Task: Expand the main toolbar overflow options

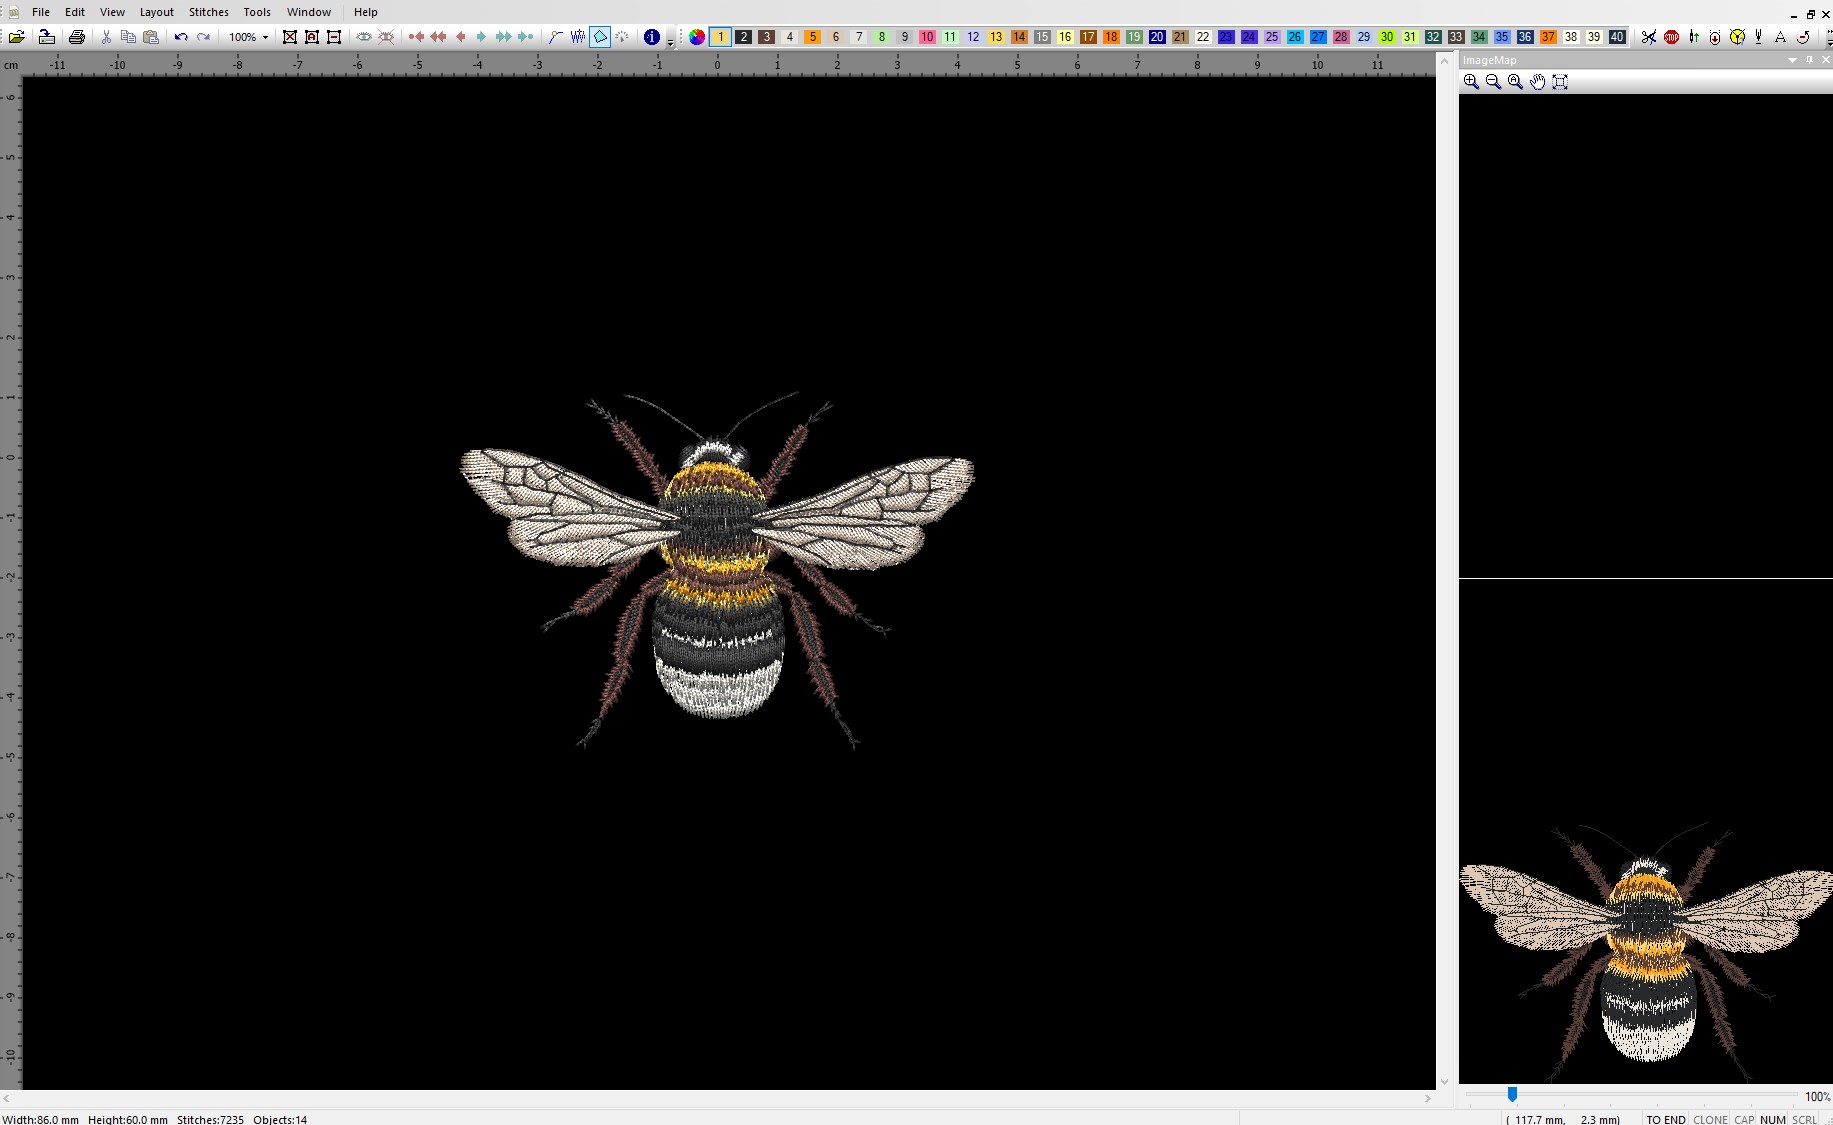Action: pyautogui.click(x=670, y=40)
